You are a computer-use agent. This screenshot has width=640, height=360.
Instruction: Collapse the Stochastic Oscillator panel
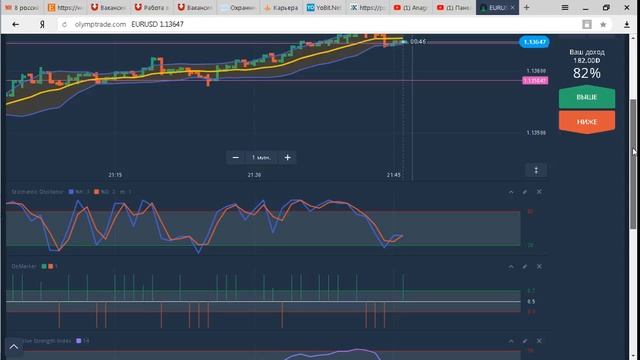click(511, 192)
